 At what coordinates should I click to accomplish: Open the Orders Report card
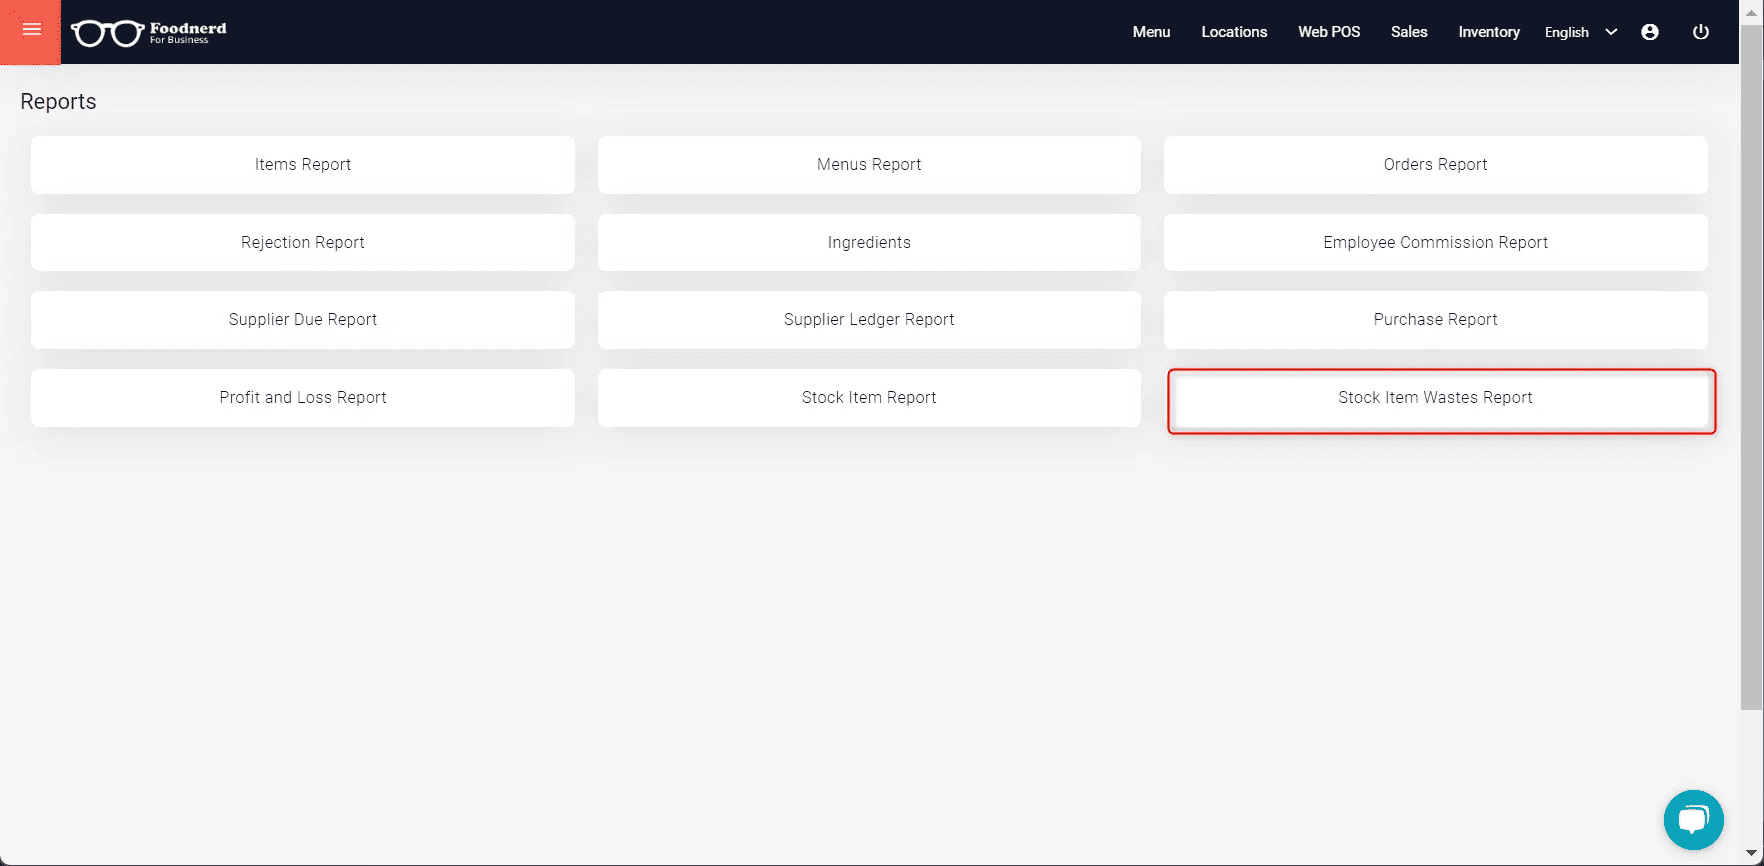click(1435, 165)
